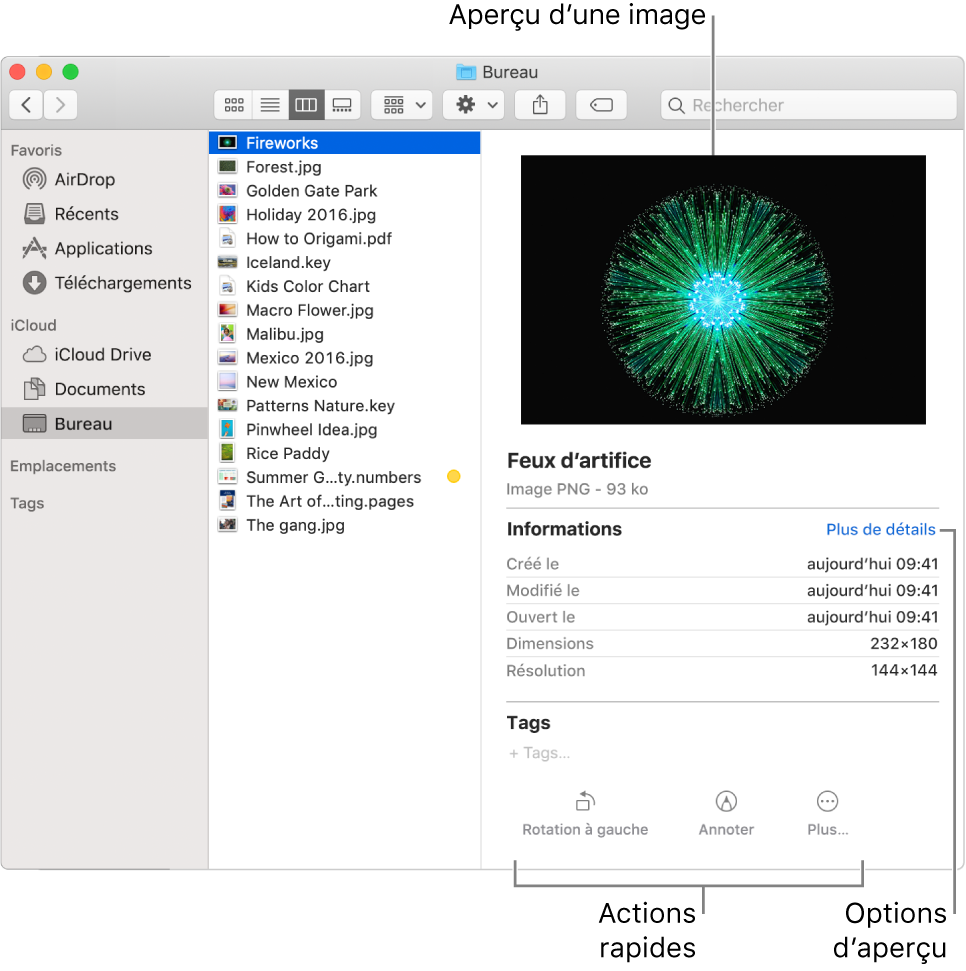Screen dimensions: 966x971
Task: Select the New Mexico file
Action: [x=344, y=382]
